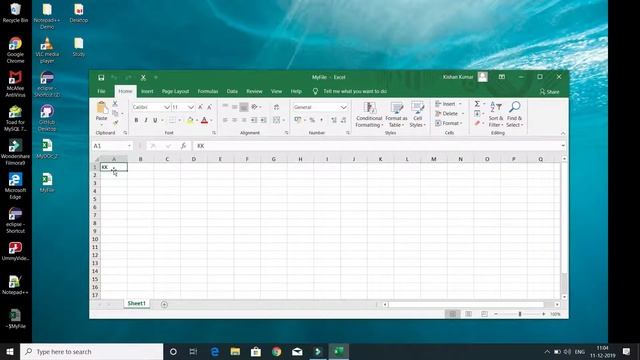Image resolution: width=640 pixels, height=360 pixels.
Task: Open Google Chrome from taskbar
Action: click(x=276, y=351)
